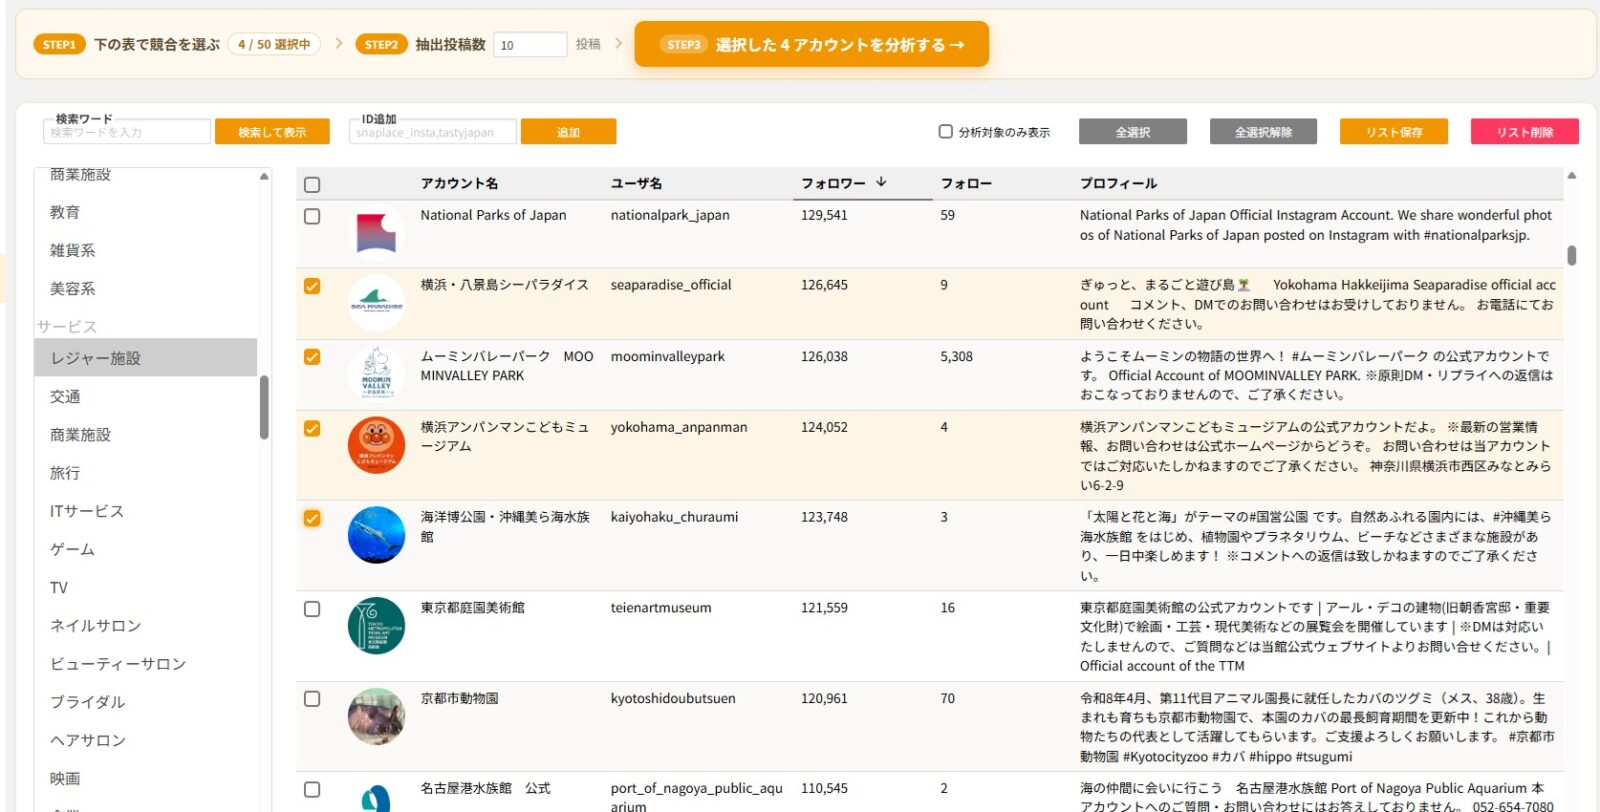
Task: Select the ヘアサロン category
Action: point(145,740)
